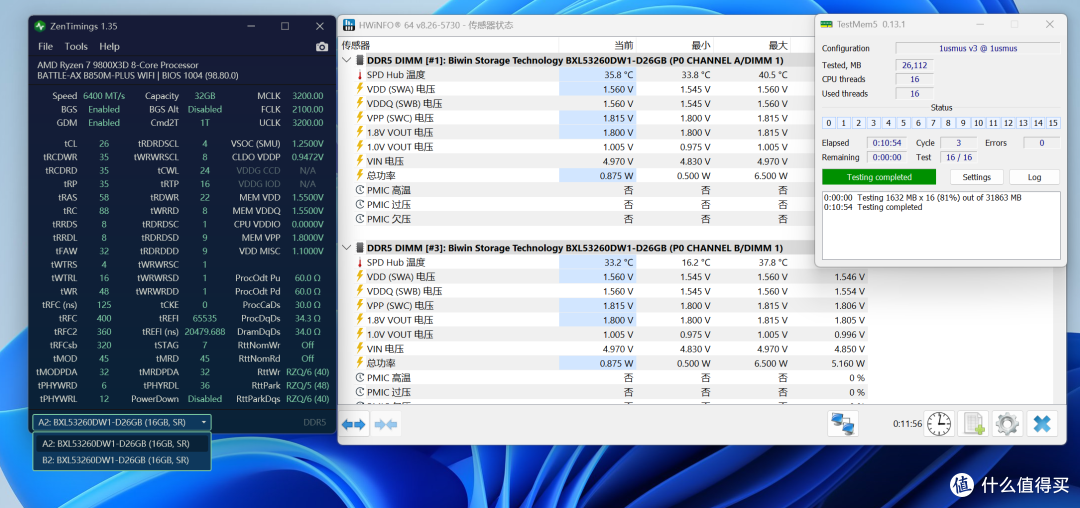Viewport: 1080px width, 508px height.
Task: Click DIMM #1 SPD Hub current value 35.8 °C
Action: click(x=619, y=74)
